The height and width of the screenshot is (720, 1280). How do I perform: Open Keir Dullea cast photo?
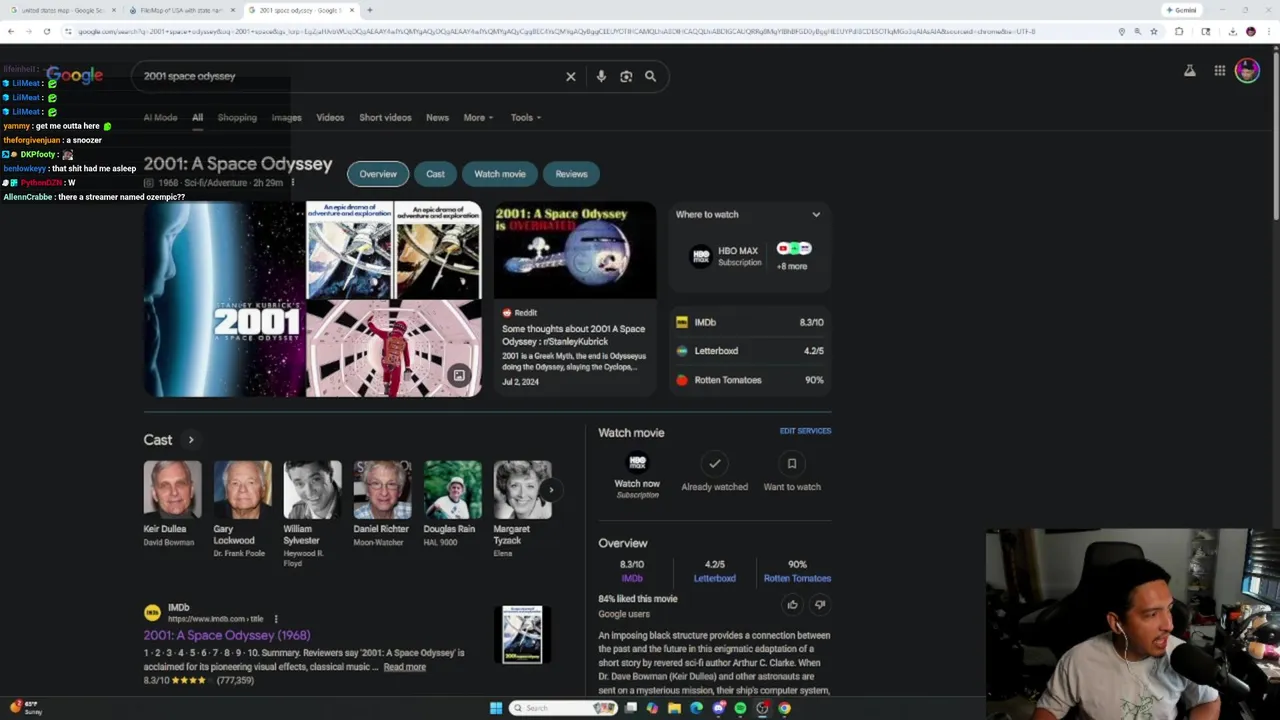coord(172,490)
